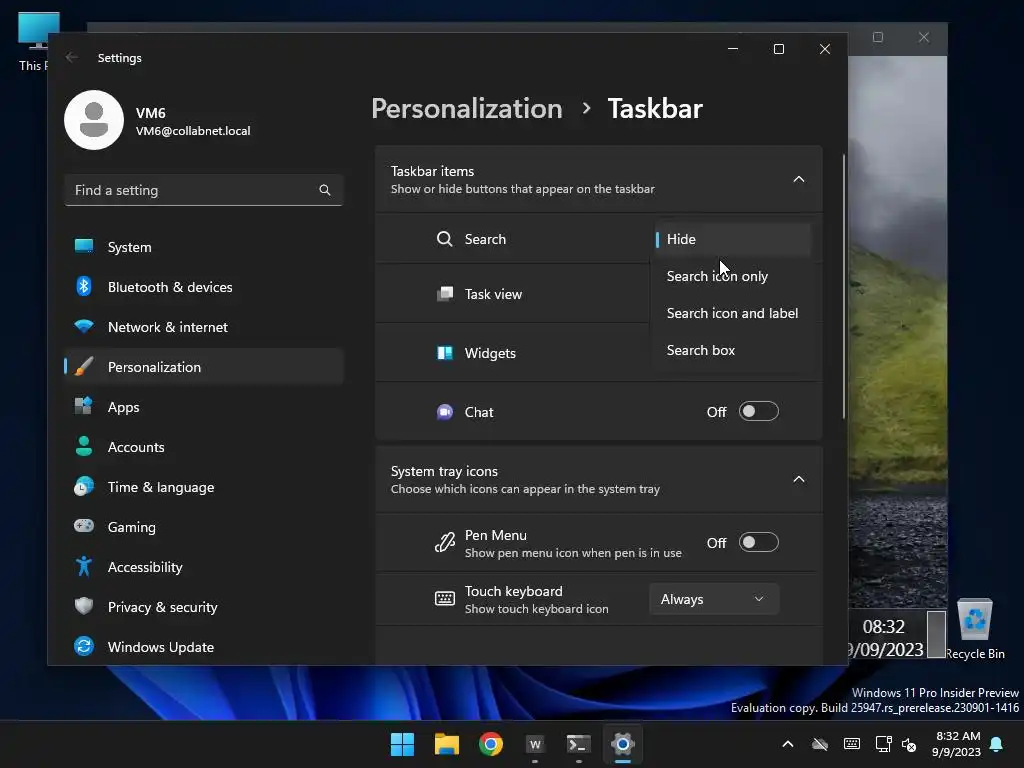Switch to the W app on taskbar
The height and width of the screenshot is (768, 1024).
(x=535, y=744)
